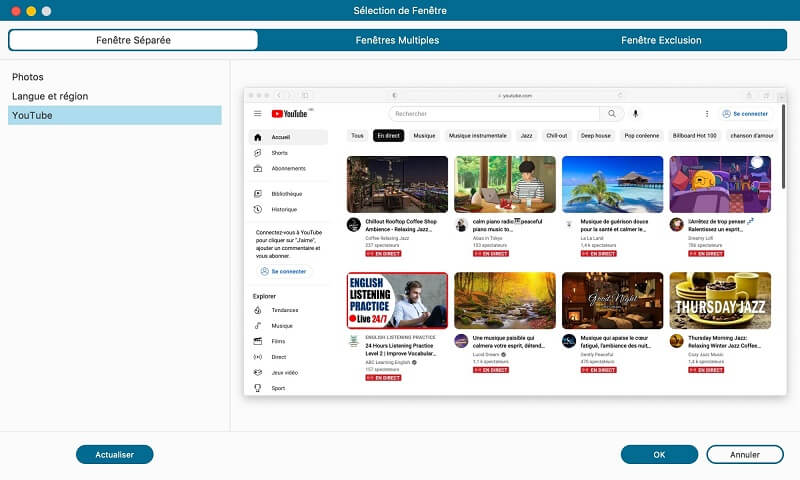Click the youtube.com address bar
The height and width of the screenshot is (480, 800).
click(515, 95)
